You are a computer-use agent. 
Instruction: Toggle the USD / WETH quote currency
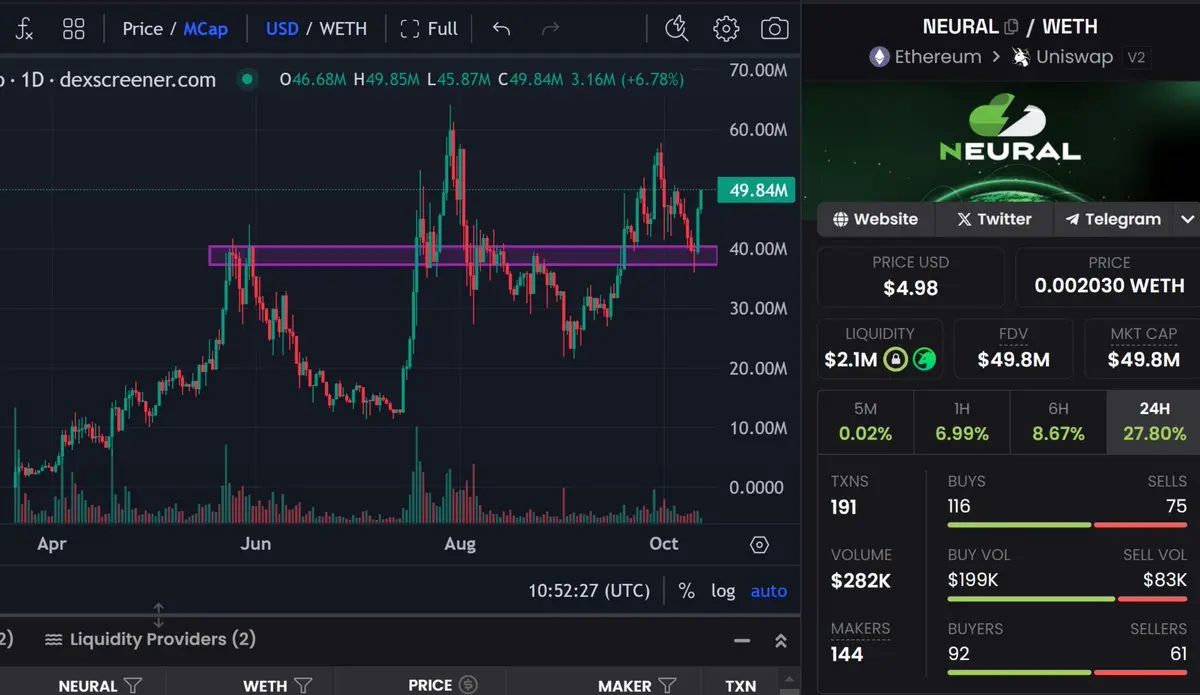[x=316, y=29]
